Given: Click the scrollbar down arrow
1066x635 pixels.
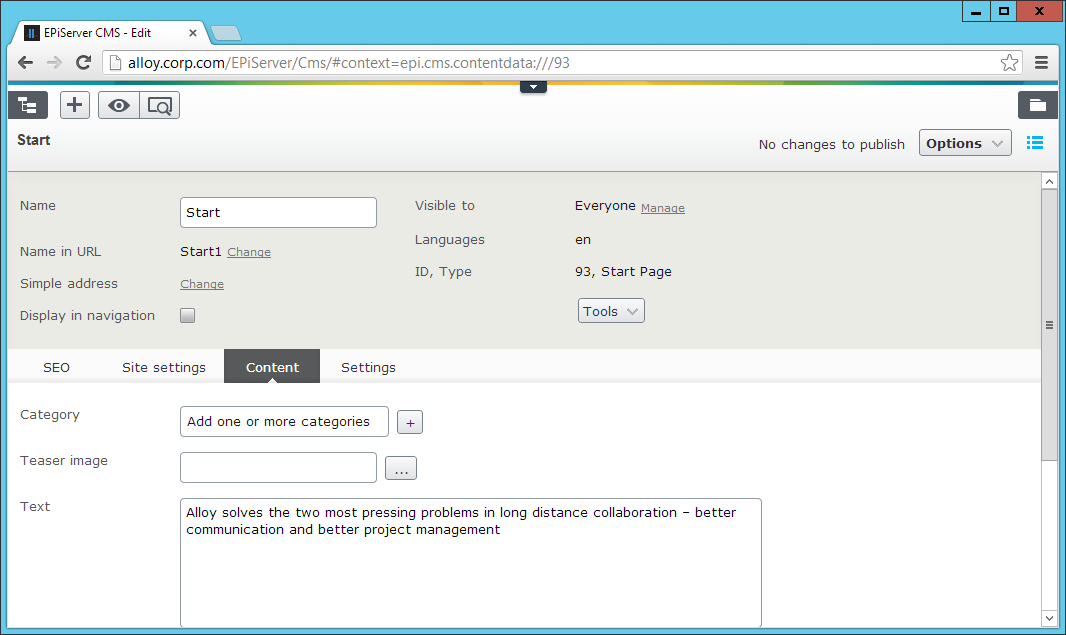Looking at the screenshot, I should pyautogui.click(x=1049, y=619).
